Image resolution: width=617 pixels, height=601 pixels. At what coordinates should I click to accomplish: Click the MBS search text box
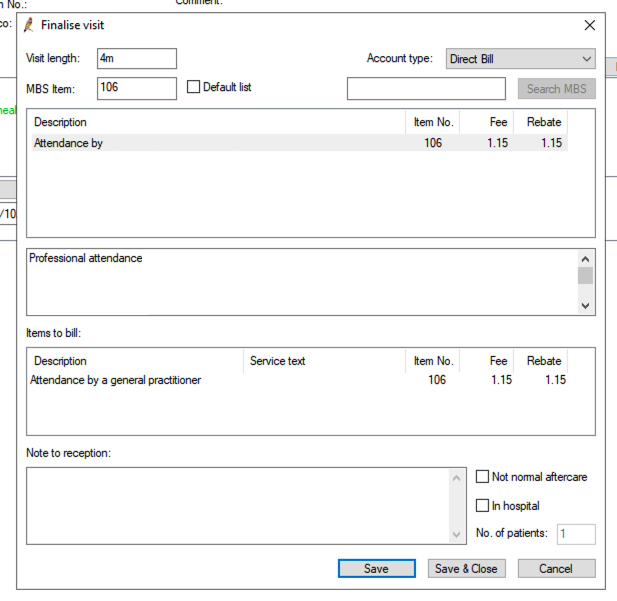[x=427, y=89]
